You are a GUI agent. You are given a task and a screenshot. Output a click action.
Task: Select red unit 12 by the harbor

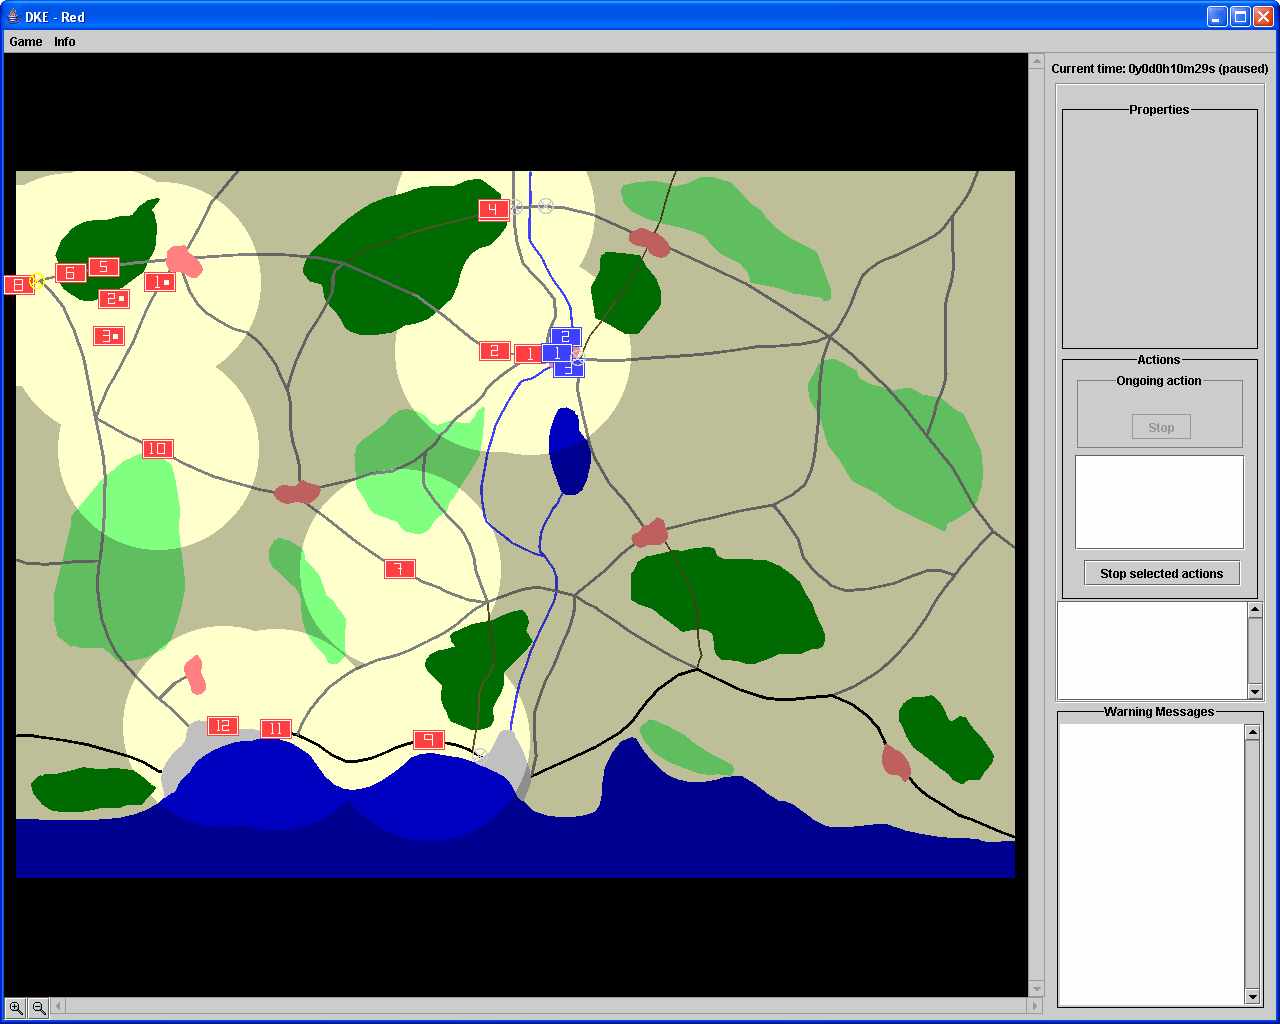[222, 726]
